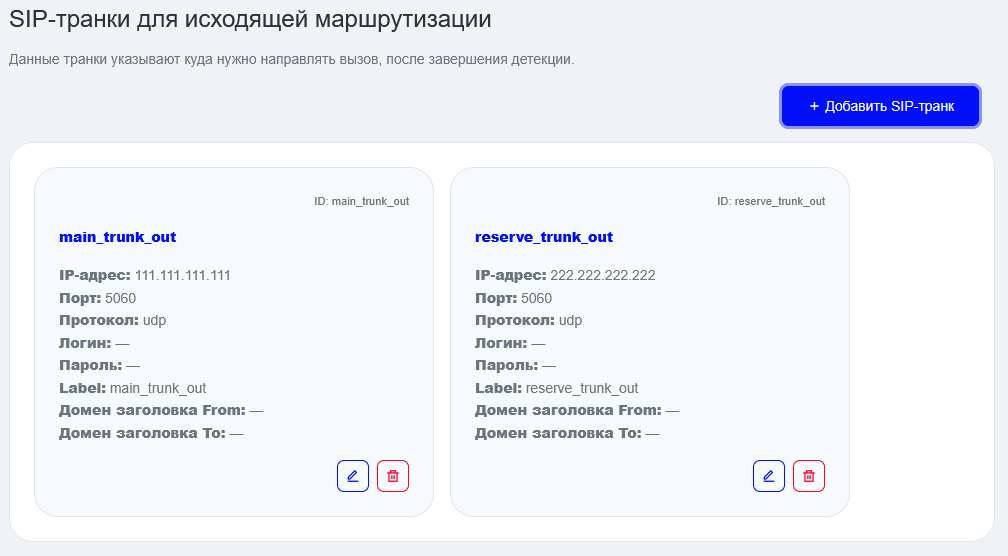Edit the main_trunk_out trunk via pencil icon

pyautogui.click(x=353, y=476)
